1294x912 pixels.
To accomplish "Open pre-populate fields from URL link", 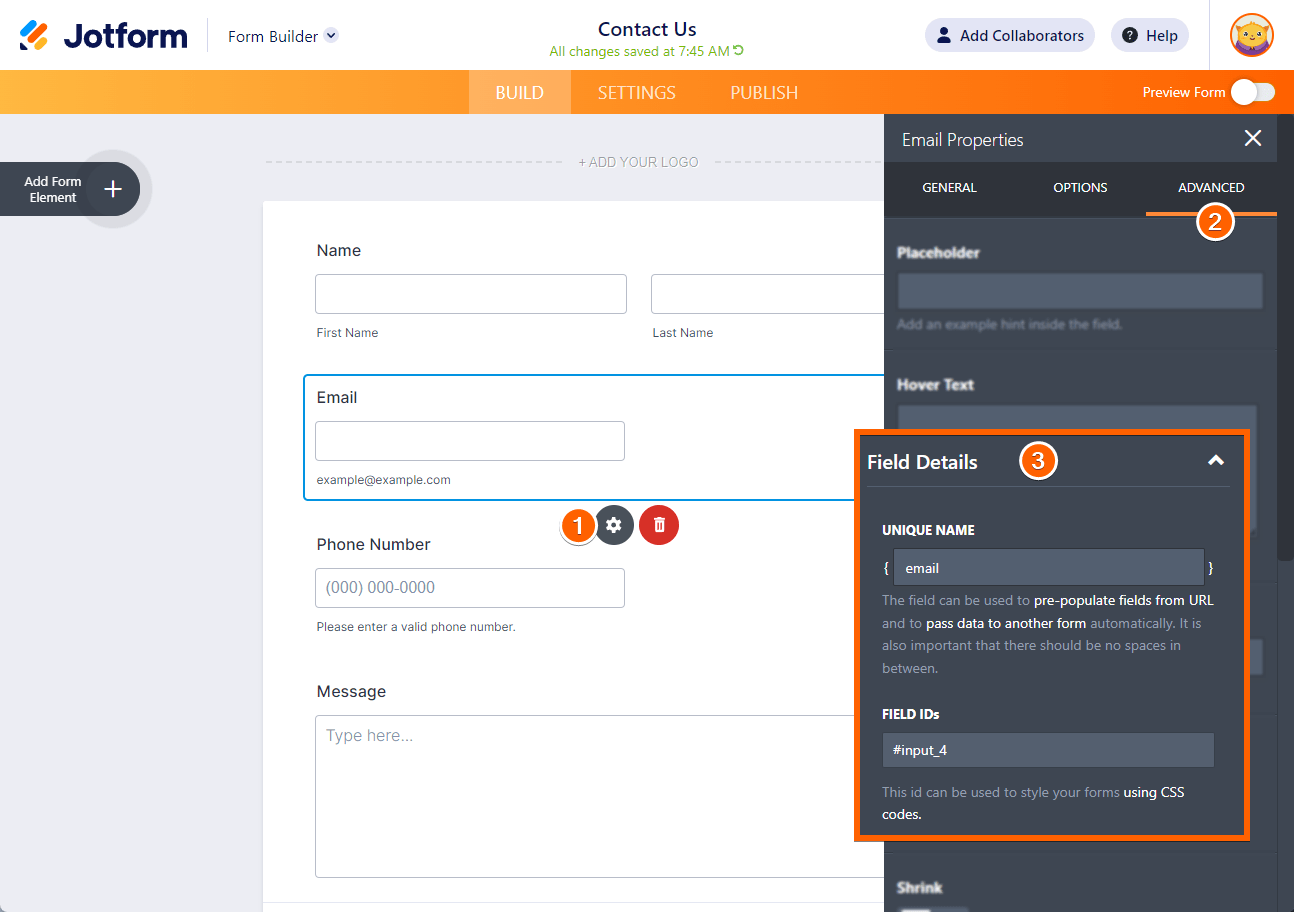I will coord(1124,601).
